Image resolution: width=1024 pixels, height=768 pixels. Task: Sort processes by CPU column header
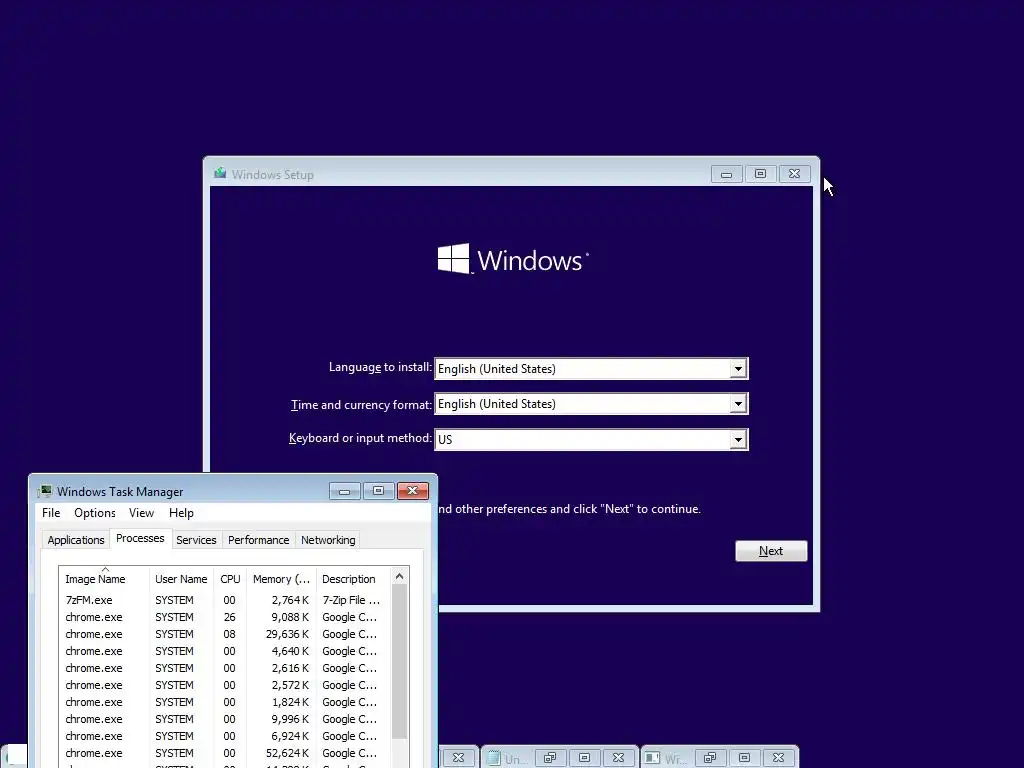click(230, 579)
